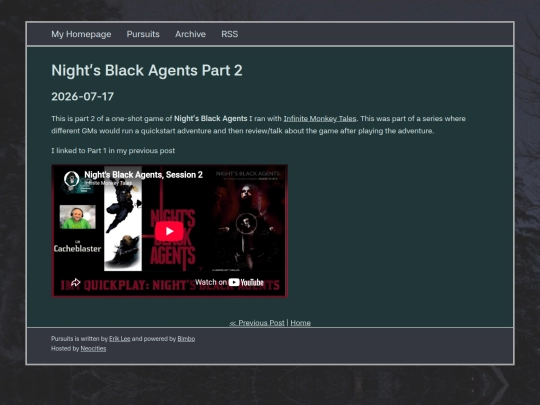Go to the Previous Post link
The height and width of the screenshot is (405, 540).
pyautogui.click(x=257, y=323)
